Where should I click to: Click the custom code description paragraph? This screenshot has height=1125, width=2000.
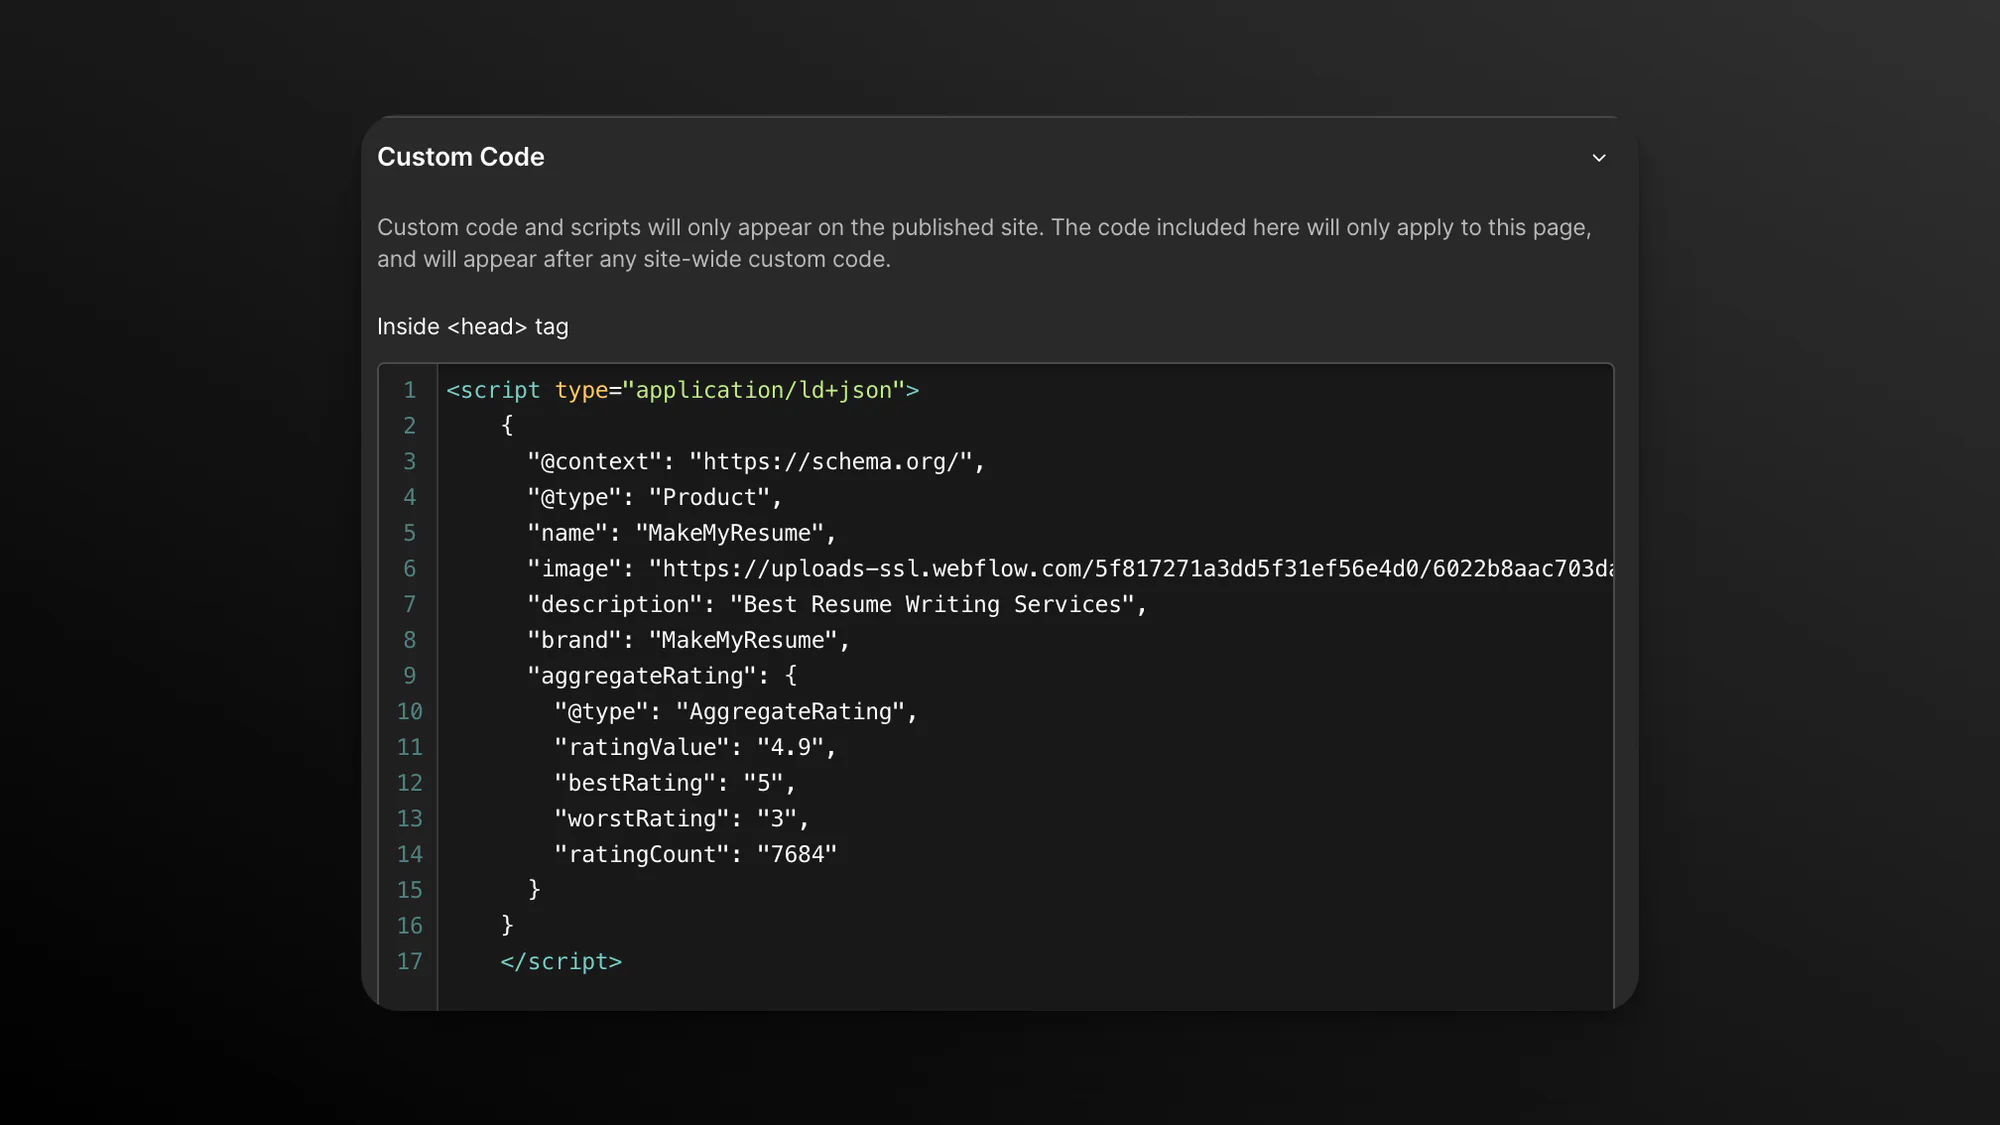coord(984,243)
